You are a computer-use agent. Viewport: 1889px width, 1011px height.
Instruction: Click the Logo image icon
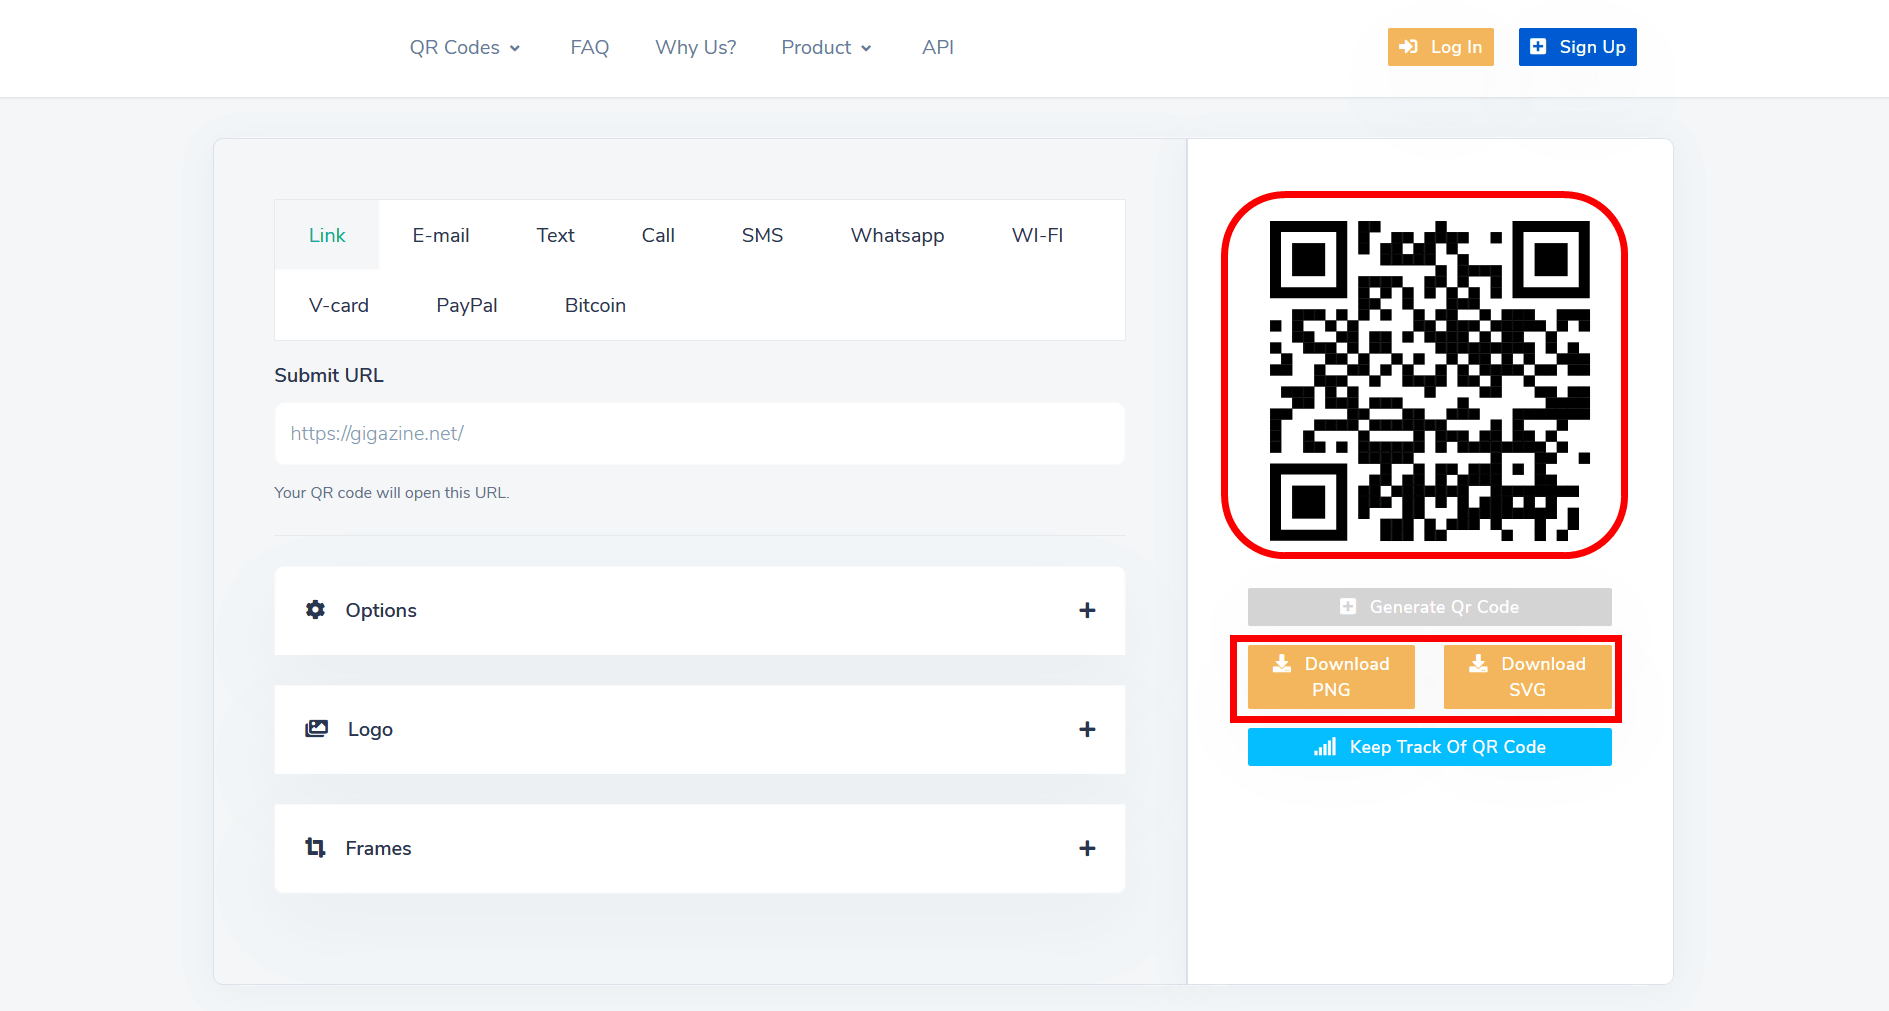click(x=316, y=729)
